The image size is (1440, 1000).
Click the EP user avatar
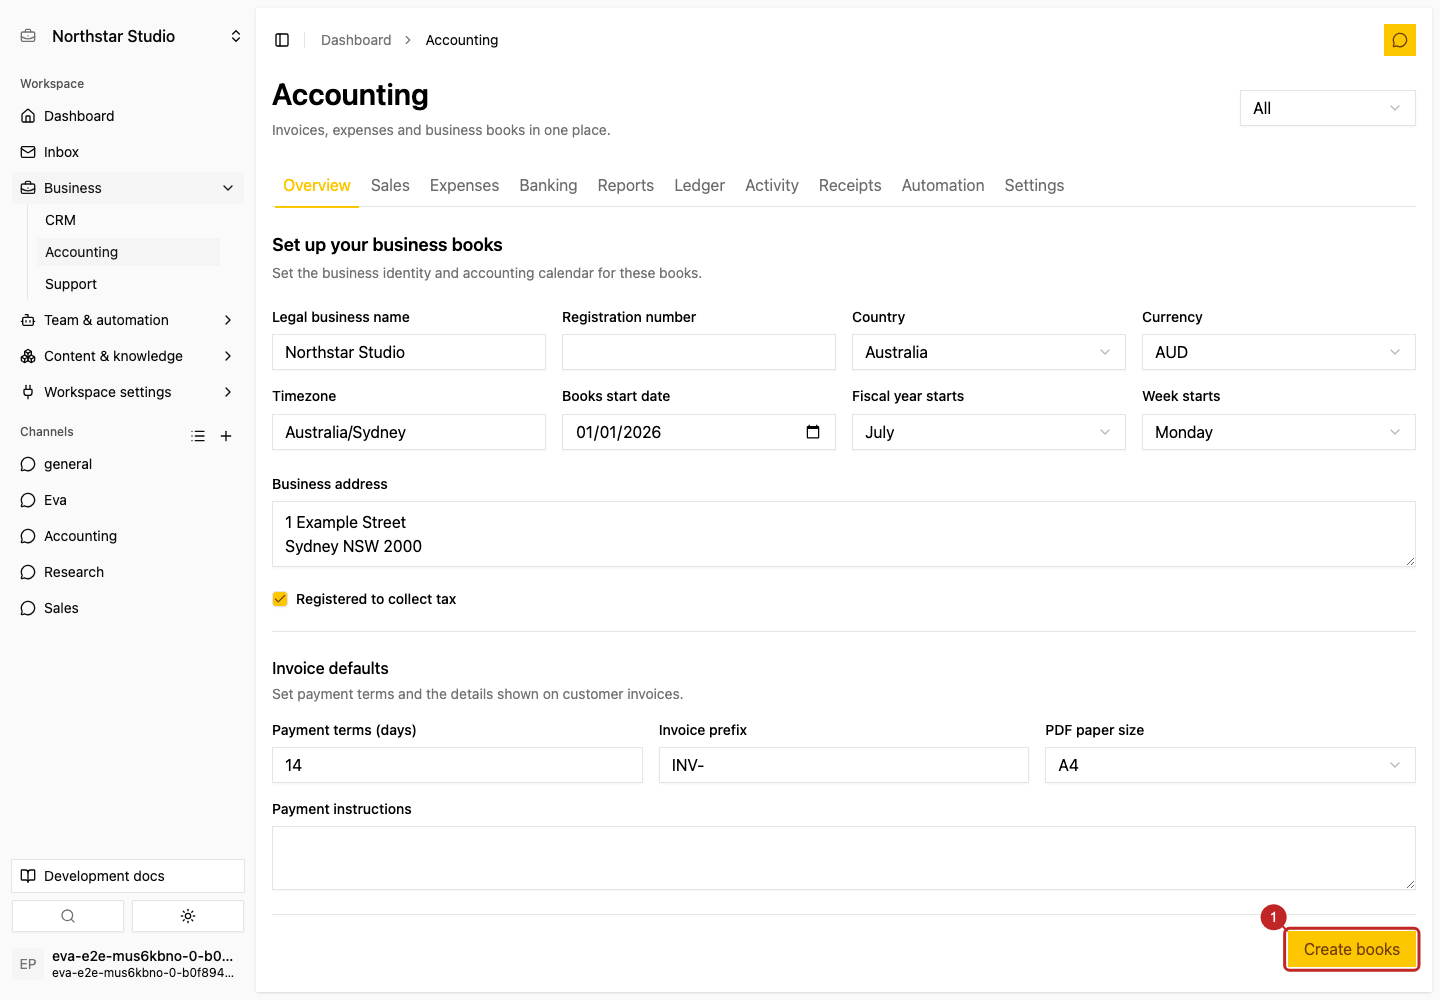pyautogui.click(x=28, y=964)
